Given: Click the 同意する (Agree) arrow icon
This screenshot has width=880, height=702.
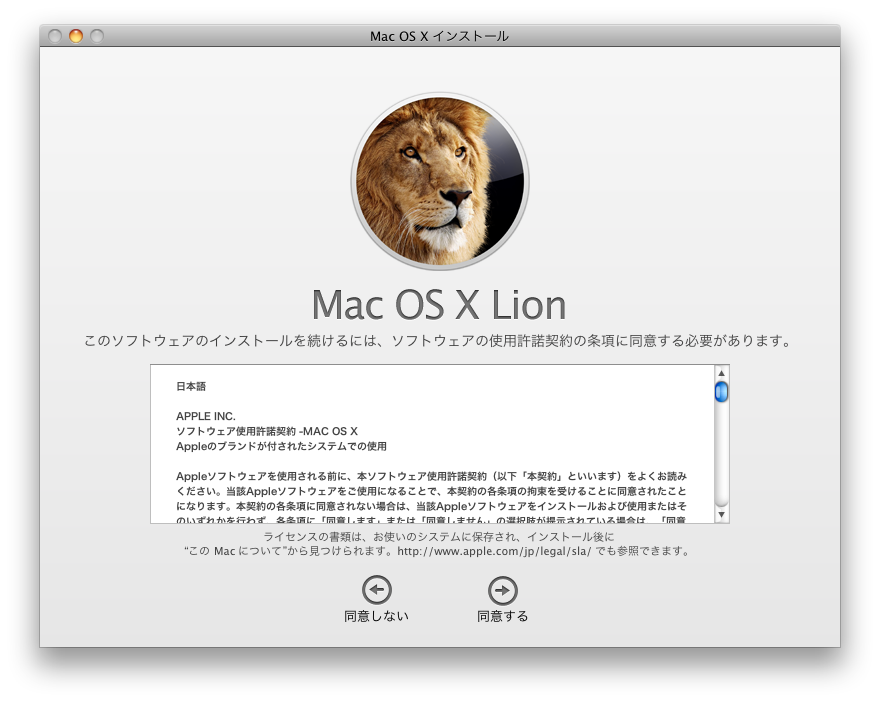Looking at the screenshot, I should tap(502, 590).
